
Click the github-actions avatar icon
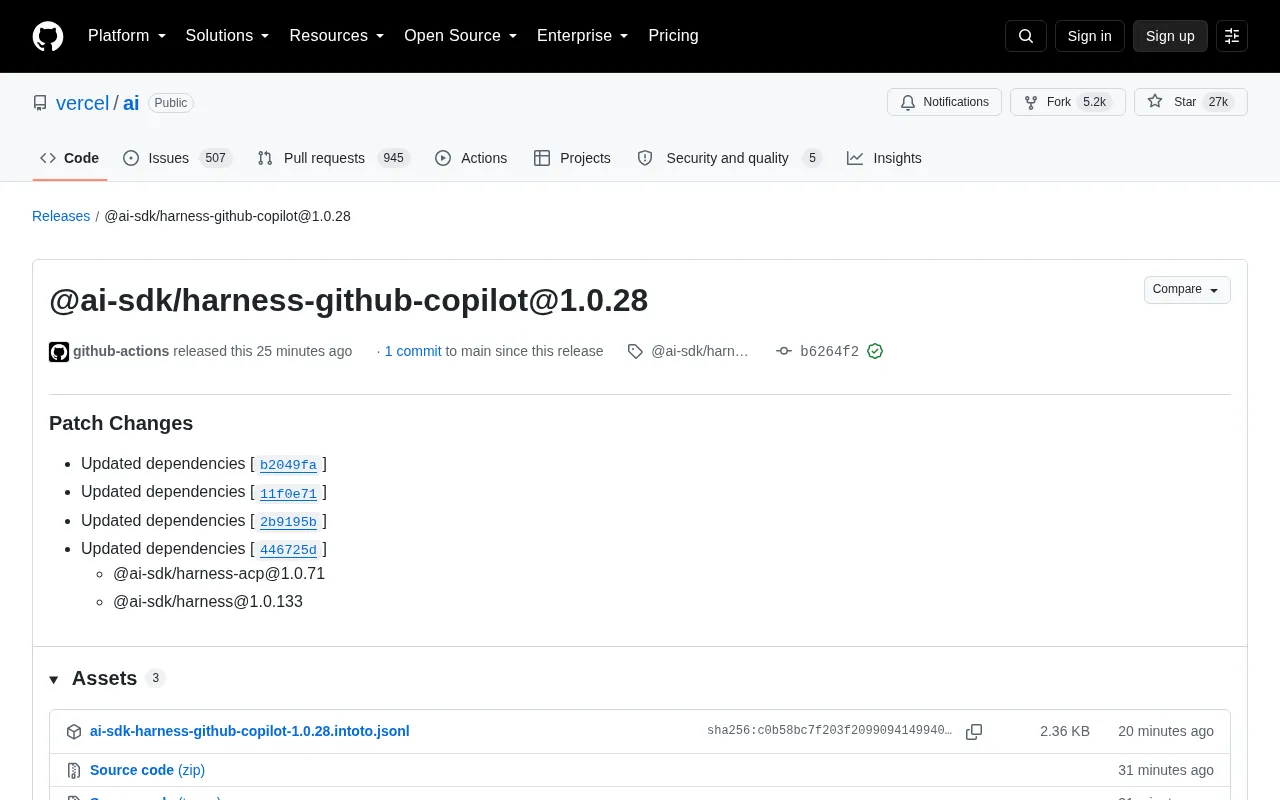59,352
